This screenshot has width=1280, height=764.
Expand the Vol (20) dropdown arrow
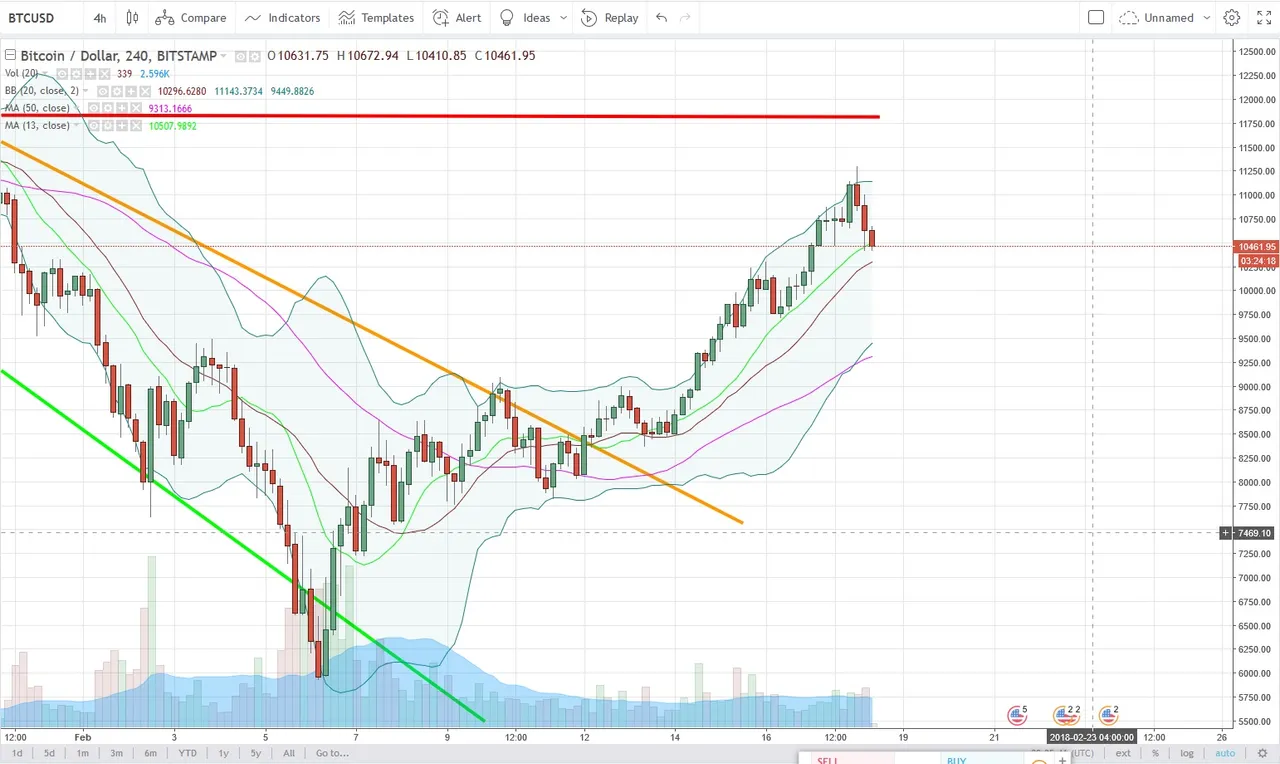click(x=45, y=73)
